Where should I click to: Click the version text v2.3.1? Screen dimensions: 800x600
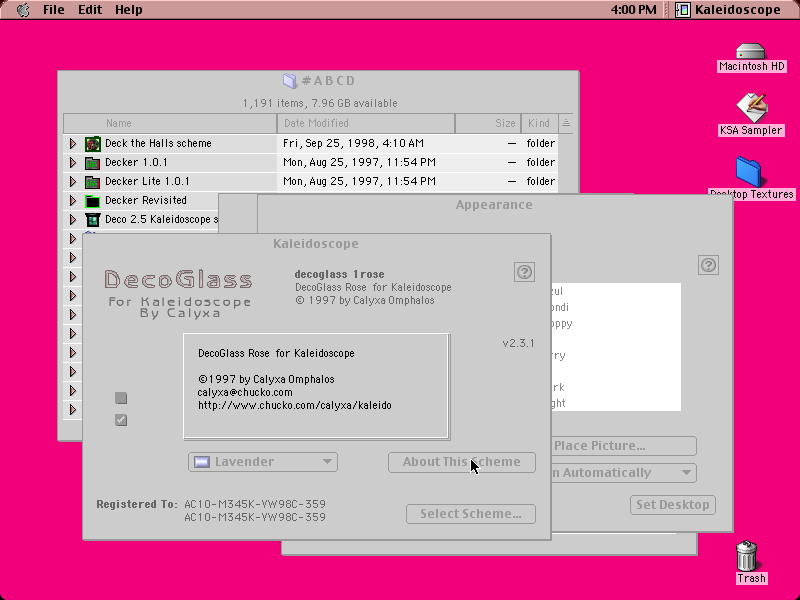coord(518,343)
